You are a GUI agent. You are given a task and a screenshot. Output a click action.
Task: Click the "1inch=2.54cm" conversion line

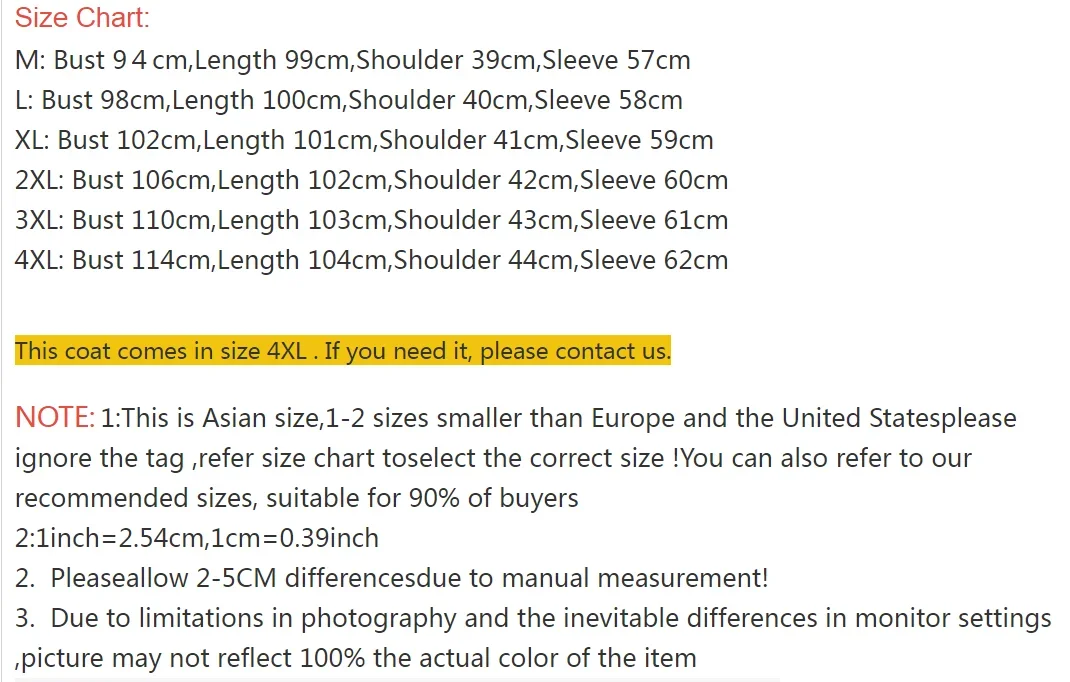pyautogui.click(x=197, y=538)
